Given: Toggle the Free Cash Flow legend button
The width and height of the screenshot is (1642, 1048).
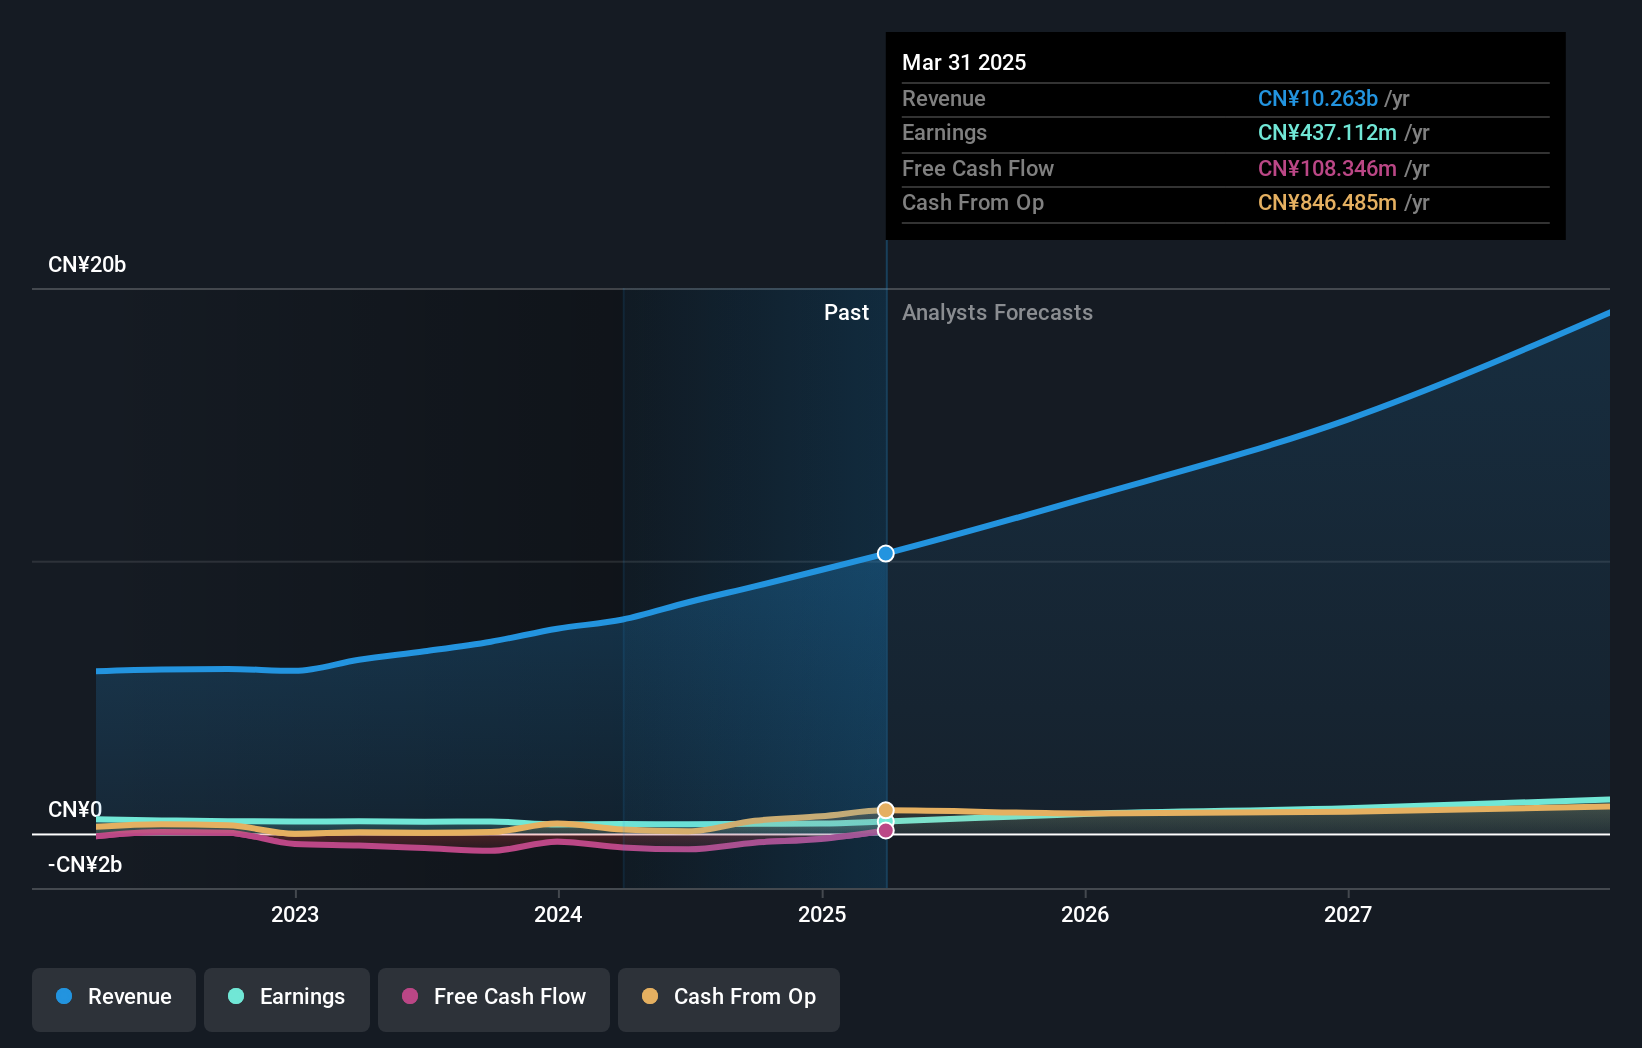Looking at the screenshot, I should (x=494, y=999).
